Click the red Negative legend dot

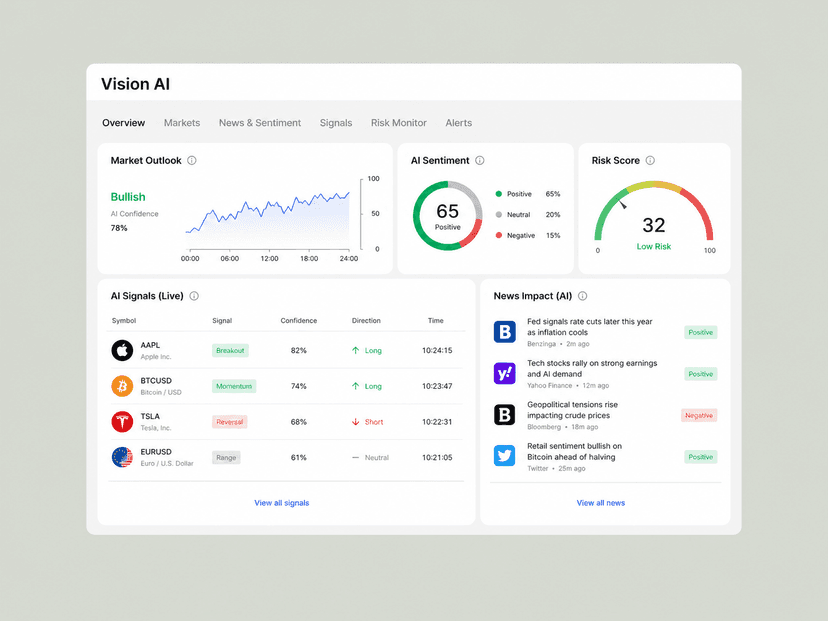(498, 236)
